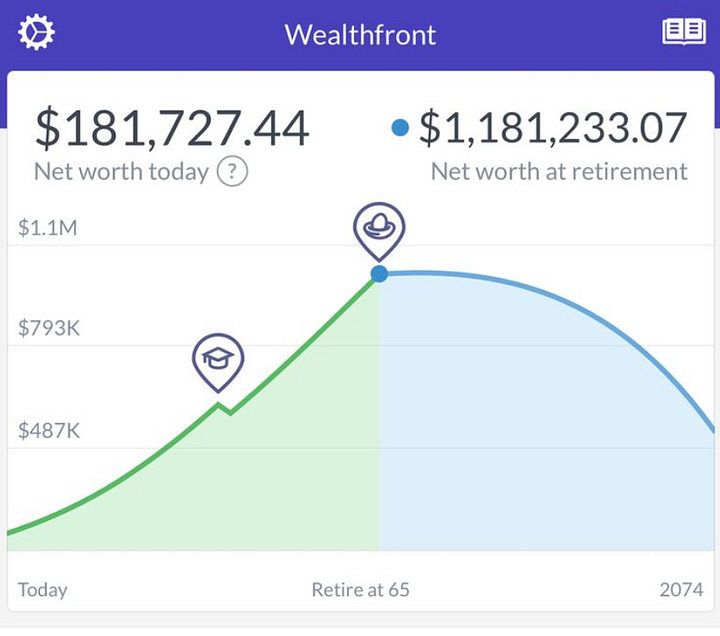Viewport: 720px width, 636px height.
Task: Click the $1.1M axis label
Action: [48, 228]
